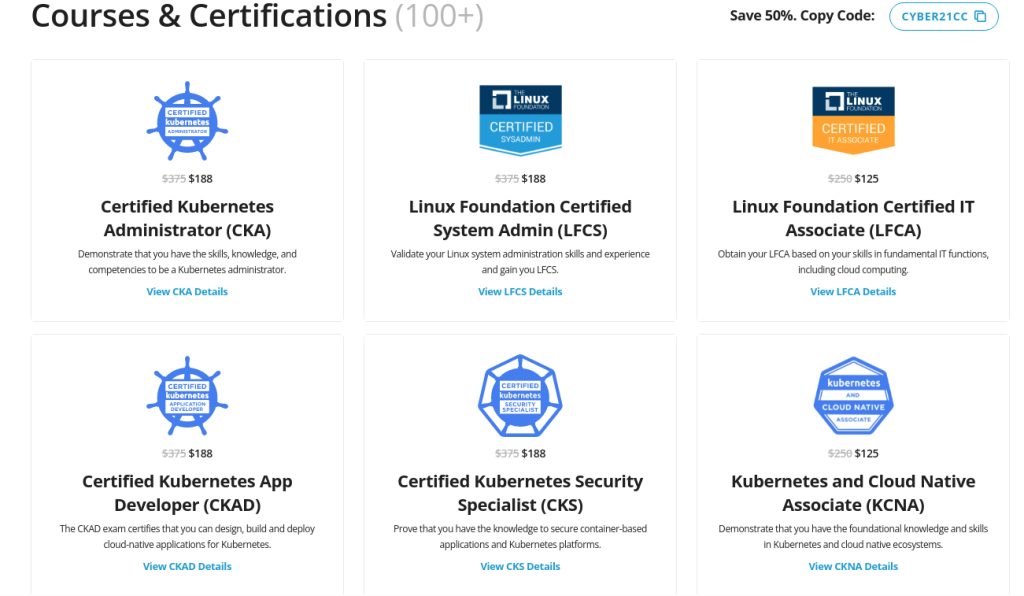
Task: Select the Certified Kubernetes Administrator (CKA) title
Action: coord(187,218)
